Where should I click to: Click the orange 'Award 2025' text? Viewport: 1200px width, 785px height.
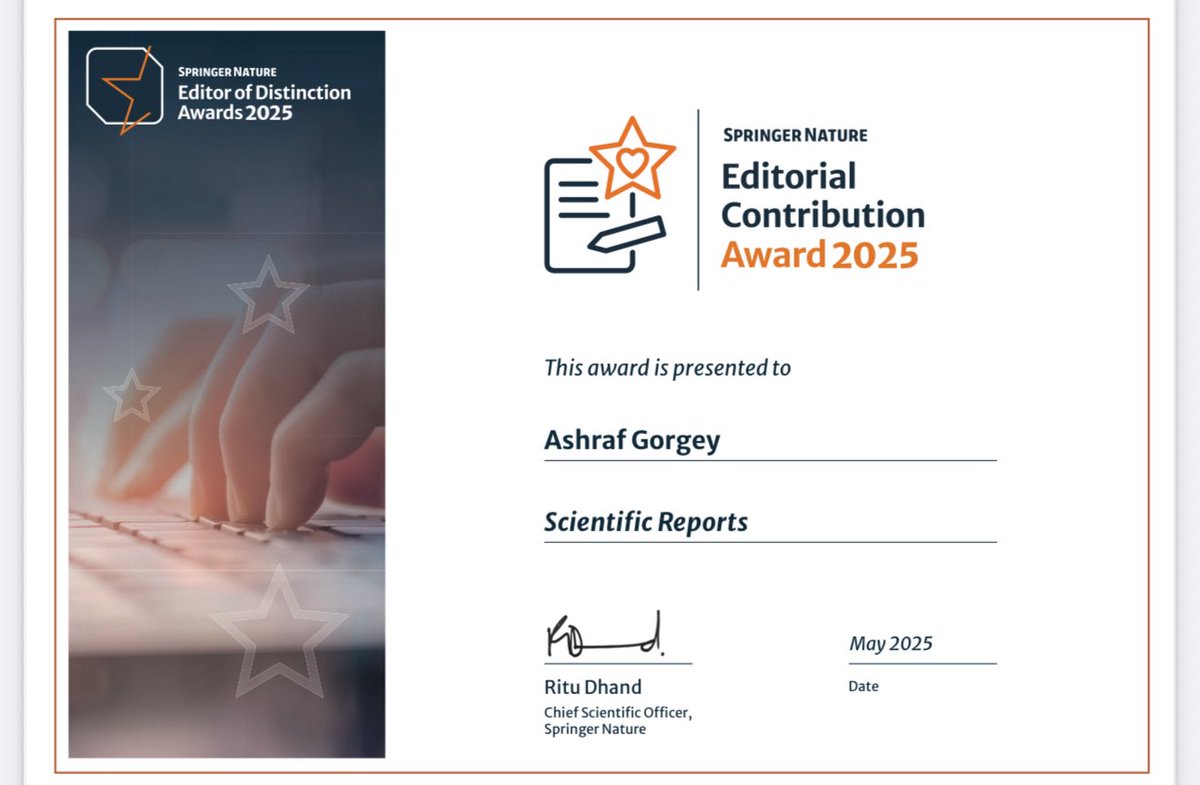pos(819,255)
